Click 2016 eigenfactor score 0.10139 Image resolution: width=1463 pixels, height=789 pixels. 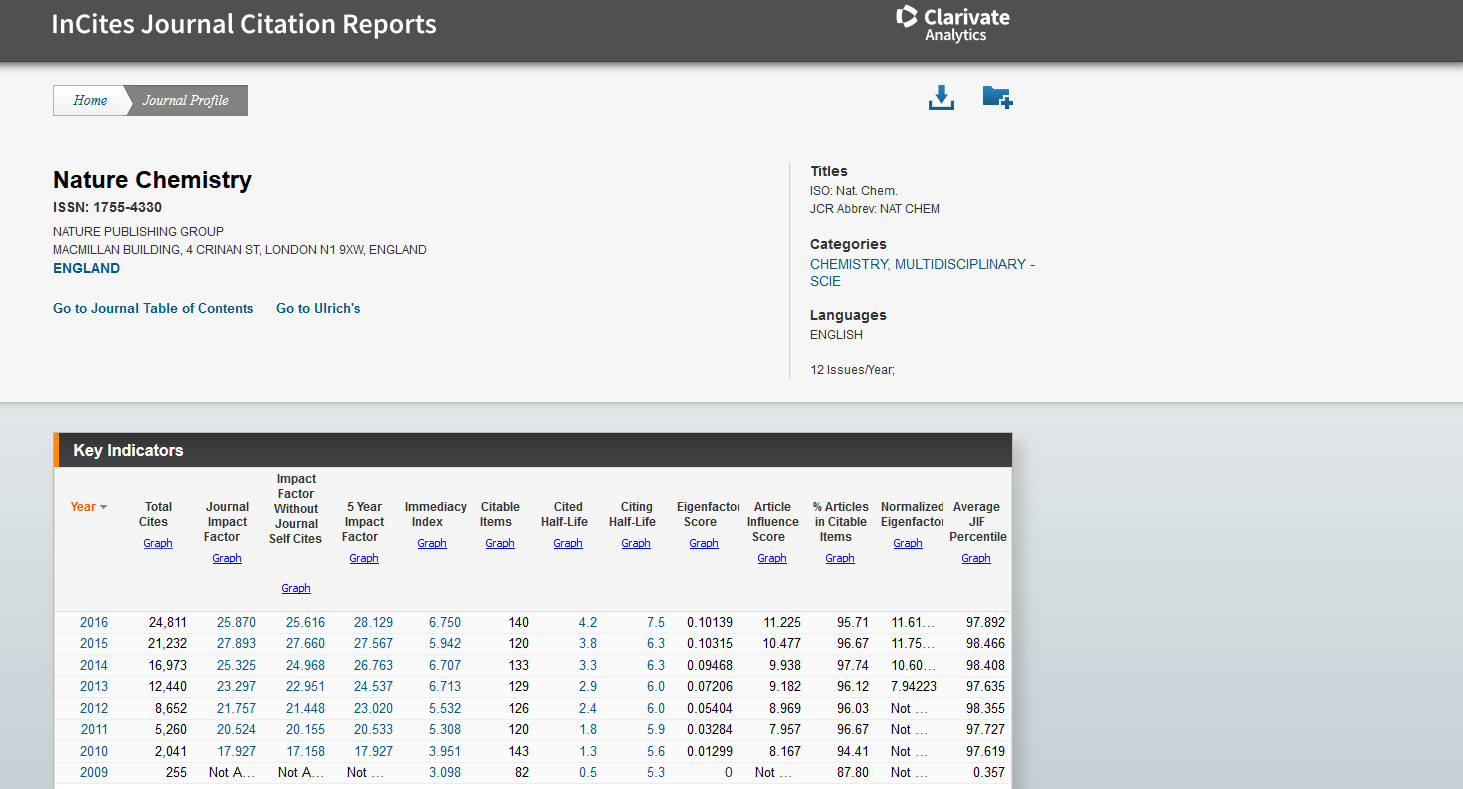click(710, 622)
